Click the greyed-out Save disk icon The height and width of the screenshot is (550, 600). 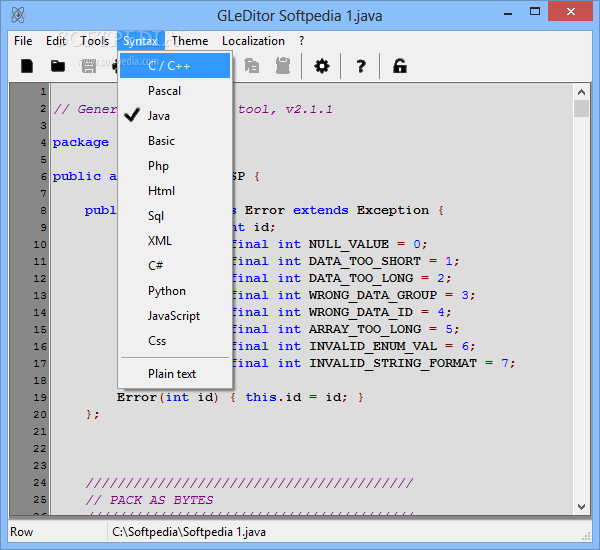point(89,66)
